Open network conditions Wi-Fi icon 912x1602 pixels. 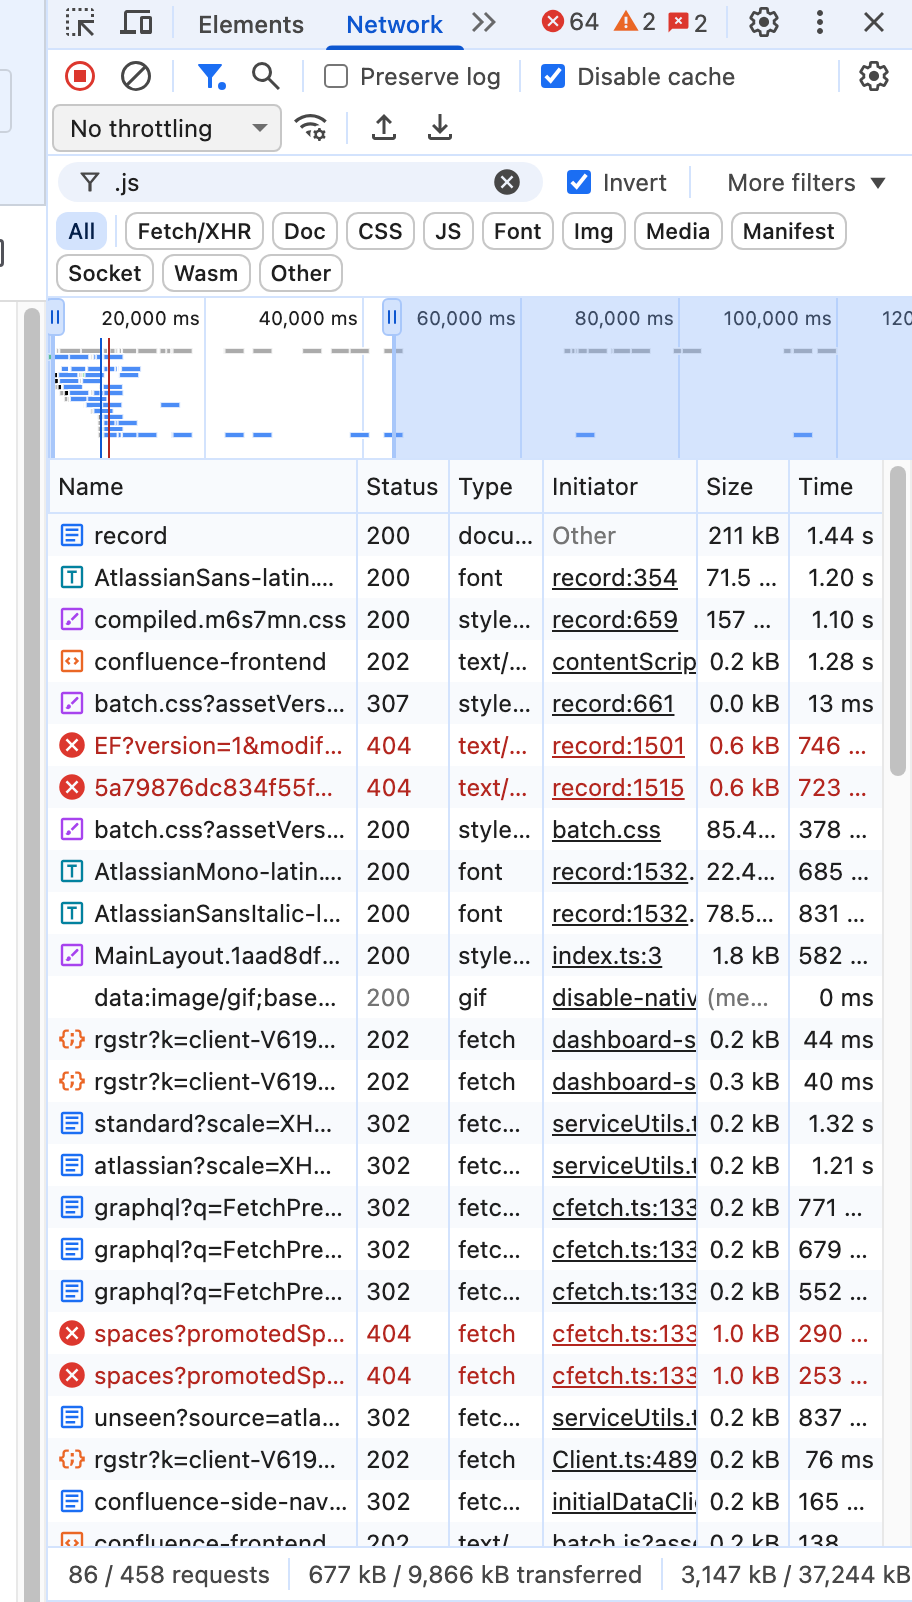tap(311, 128)
